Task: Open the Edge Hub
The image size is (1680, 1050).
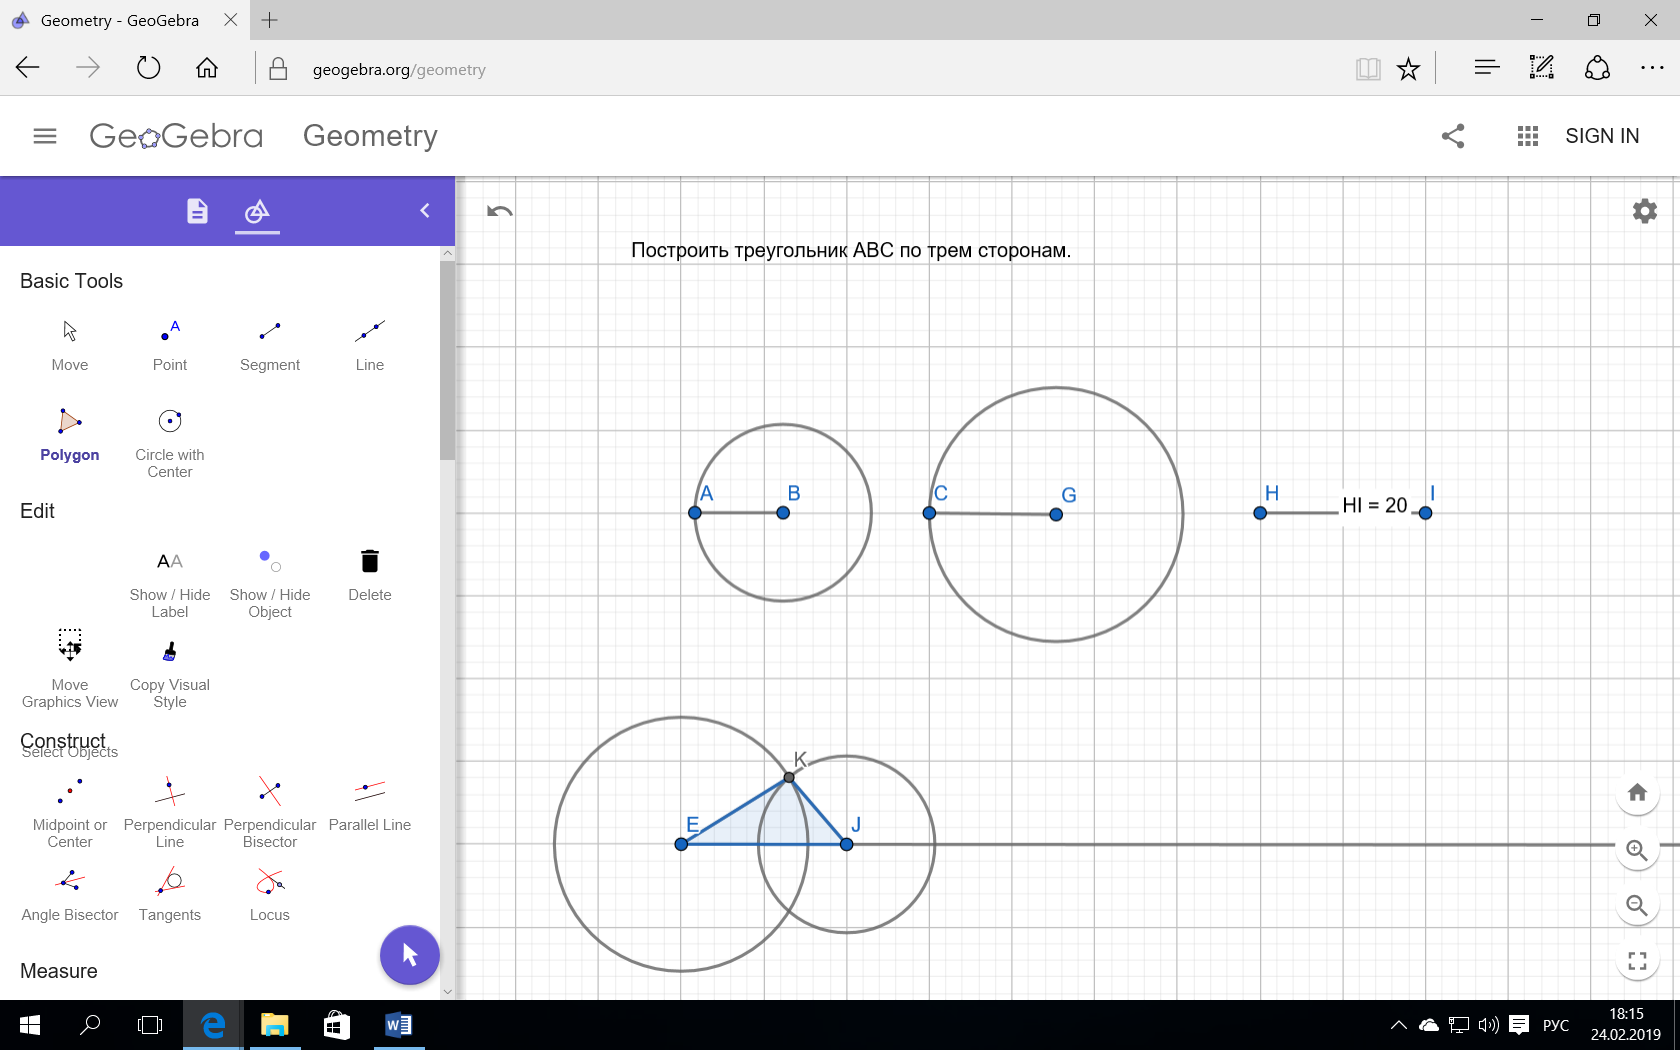Action: [1486, 68]
